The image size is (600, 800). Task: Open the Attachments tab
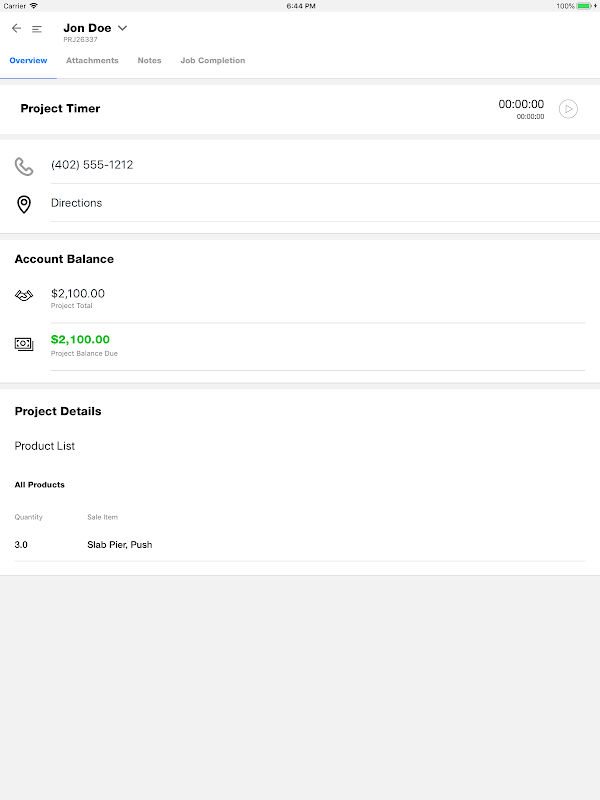92,61
